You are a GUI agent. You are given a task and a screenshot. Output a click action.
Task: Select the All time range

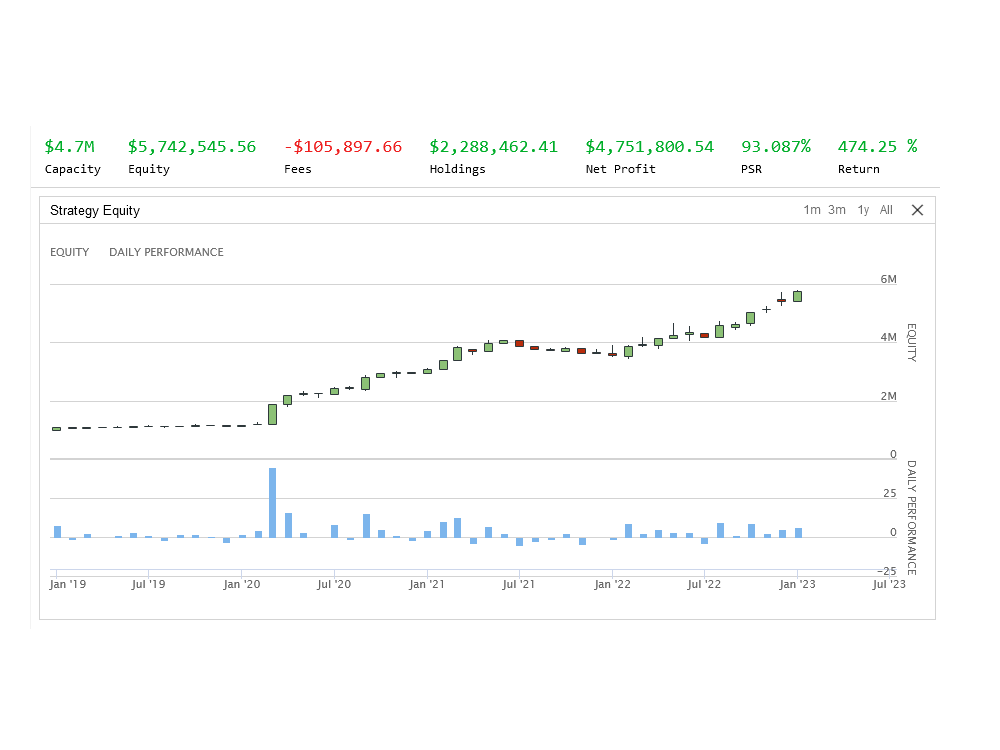(x=885, y=210)
